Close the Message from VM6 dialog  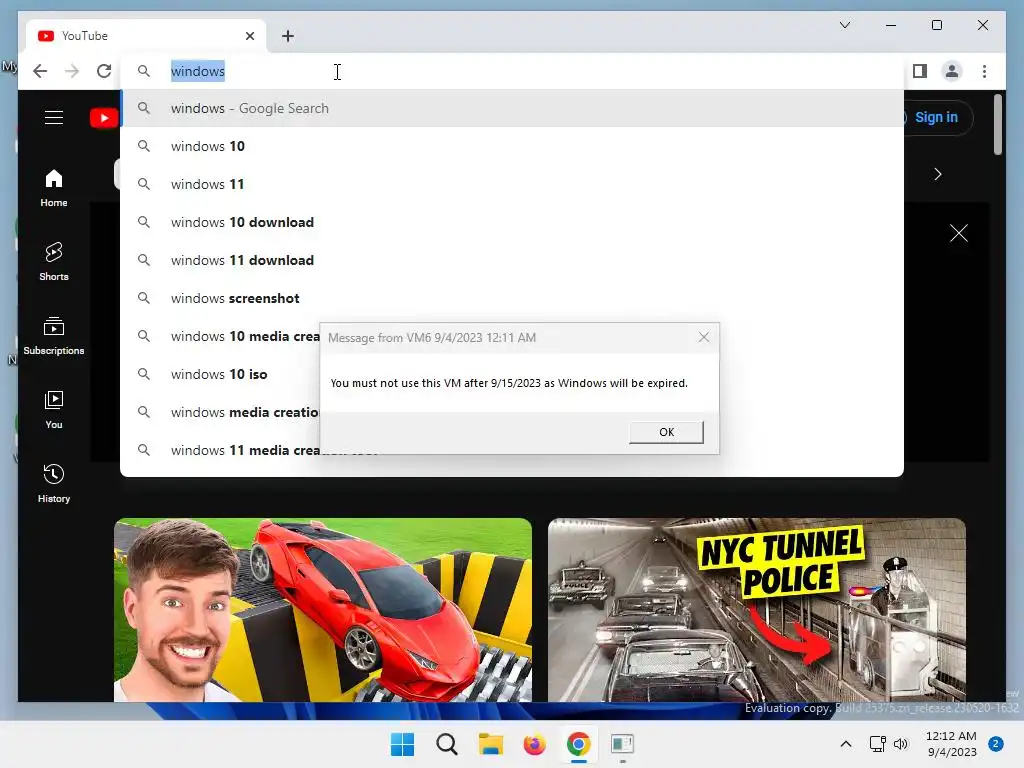pyautogui.click(x=703, y=338)
